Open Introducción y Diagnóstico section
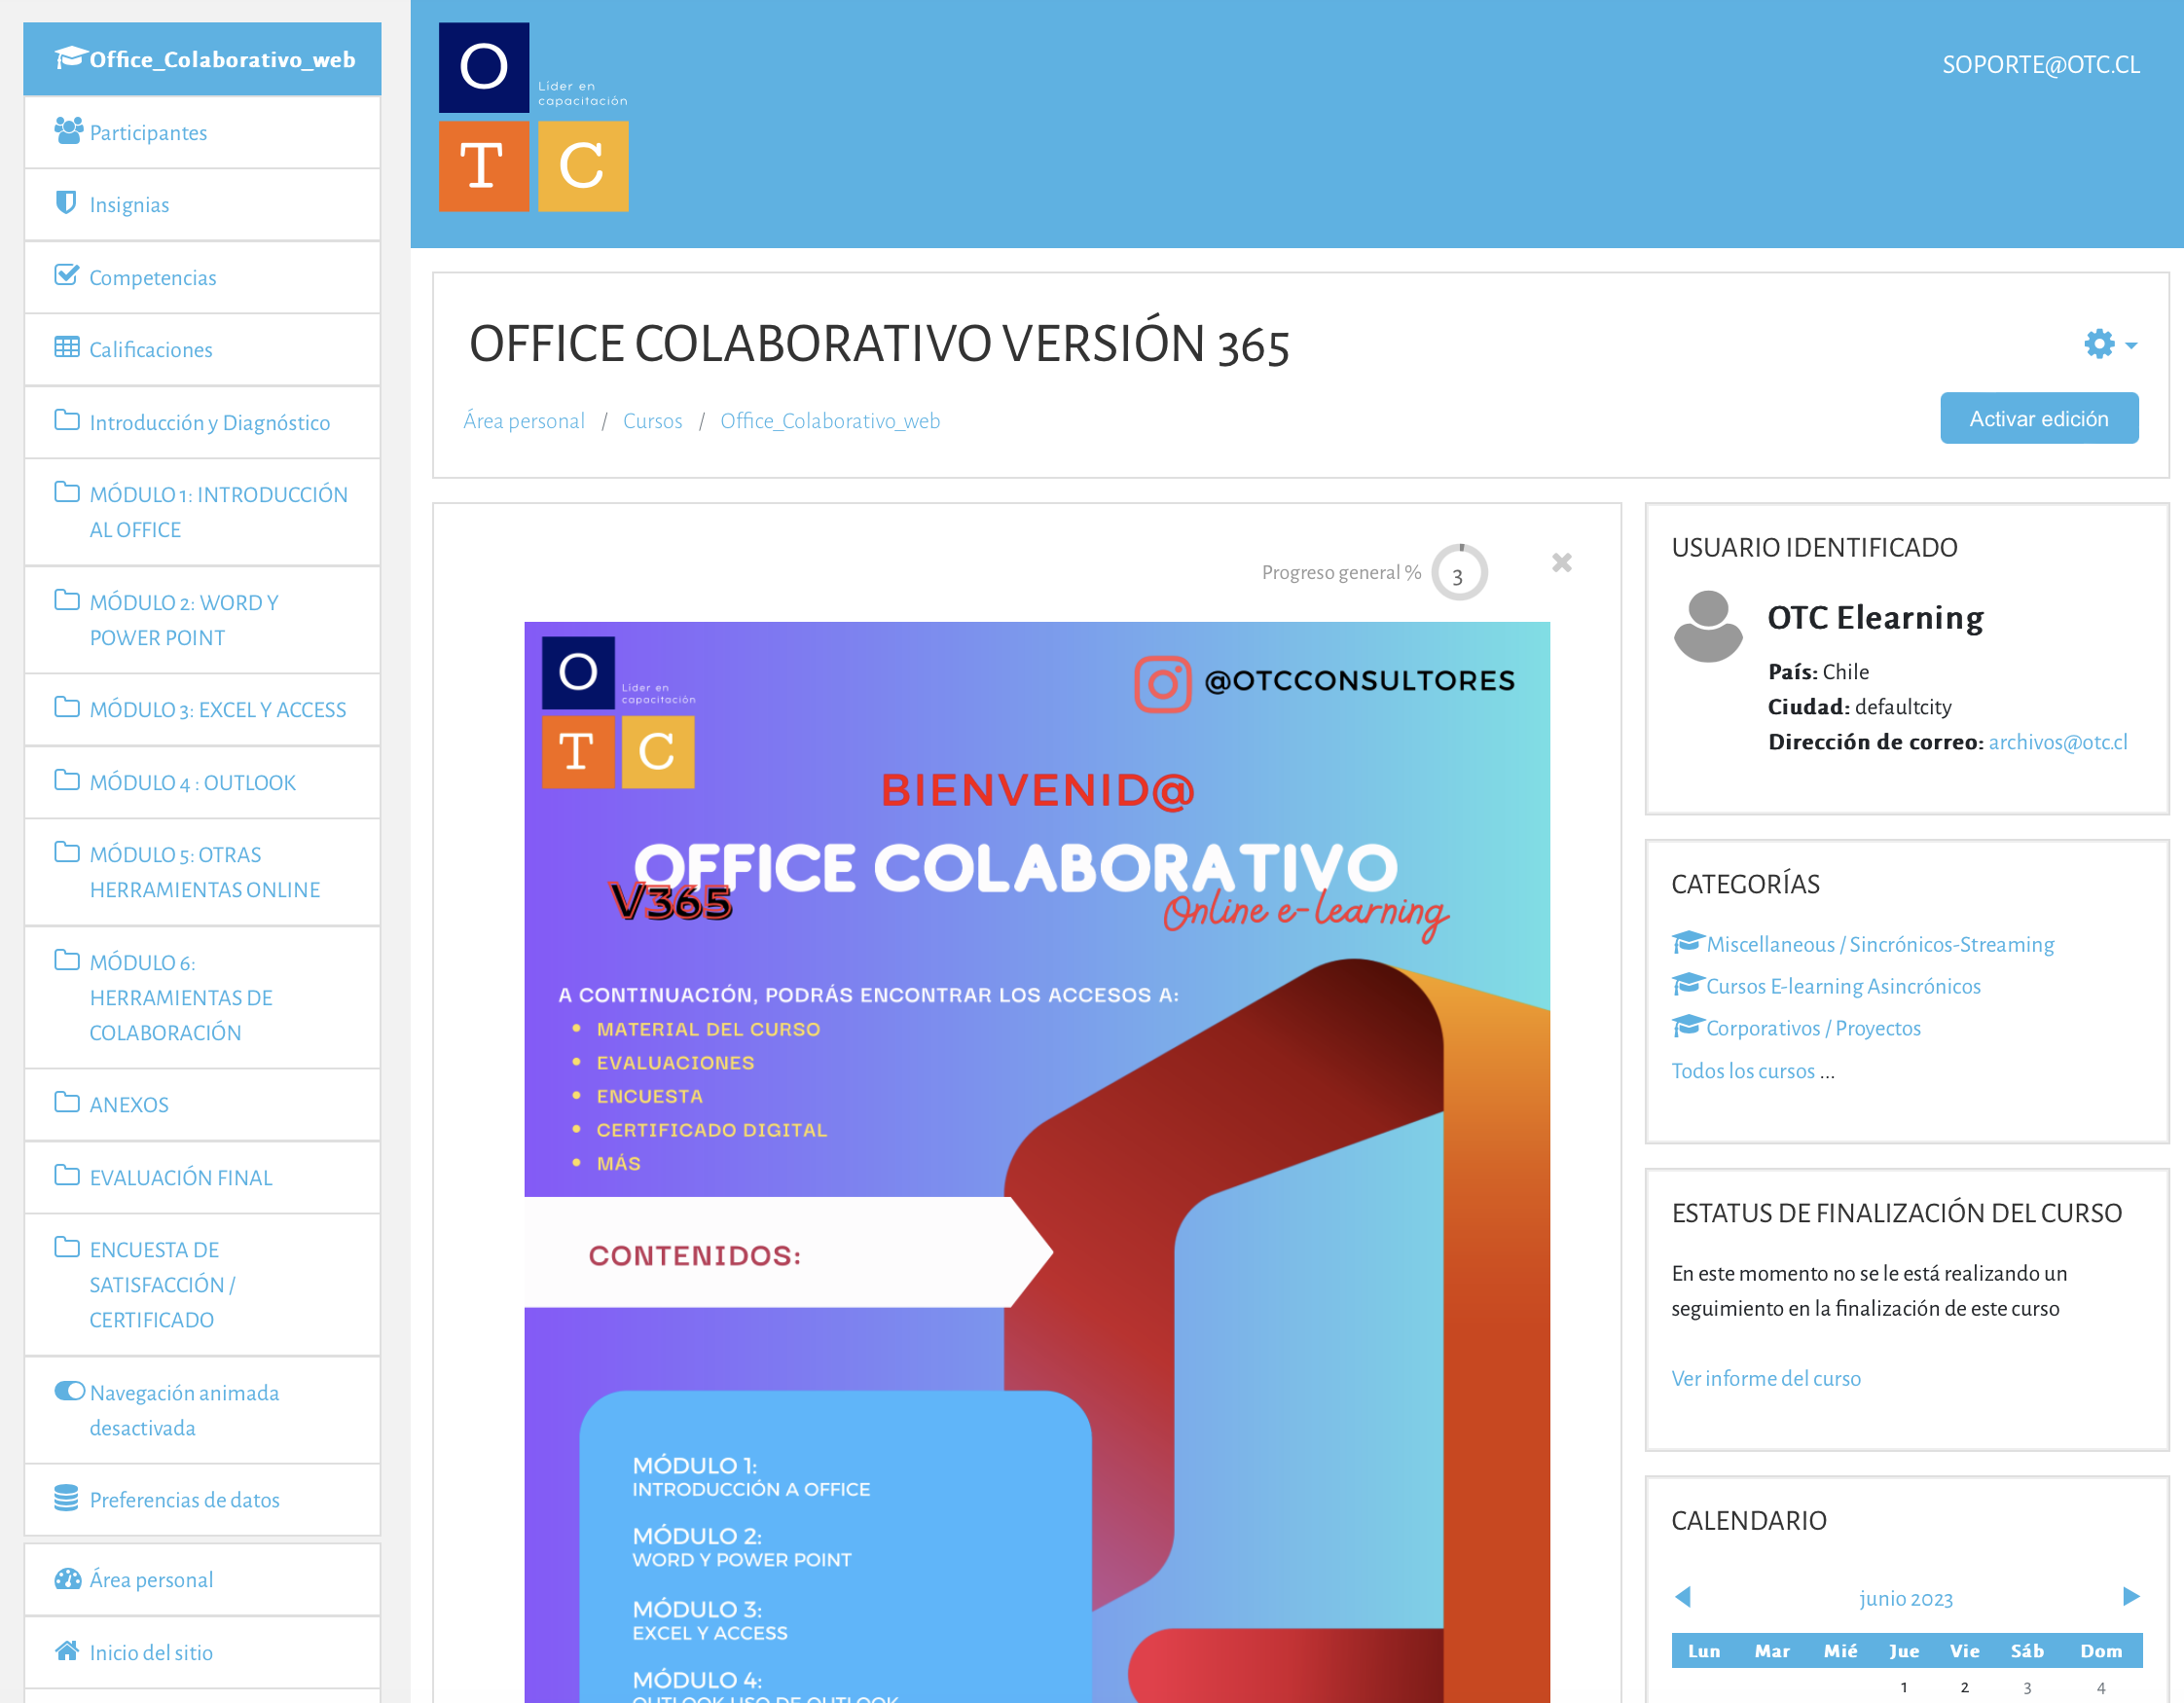Image resolution: width=2184 pixels, height=1703 pixels. click(x=202, y=422)
